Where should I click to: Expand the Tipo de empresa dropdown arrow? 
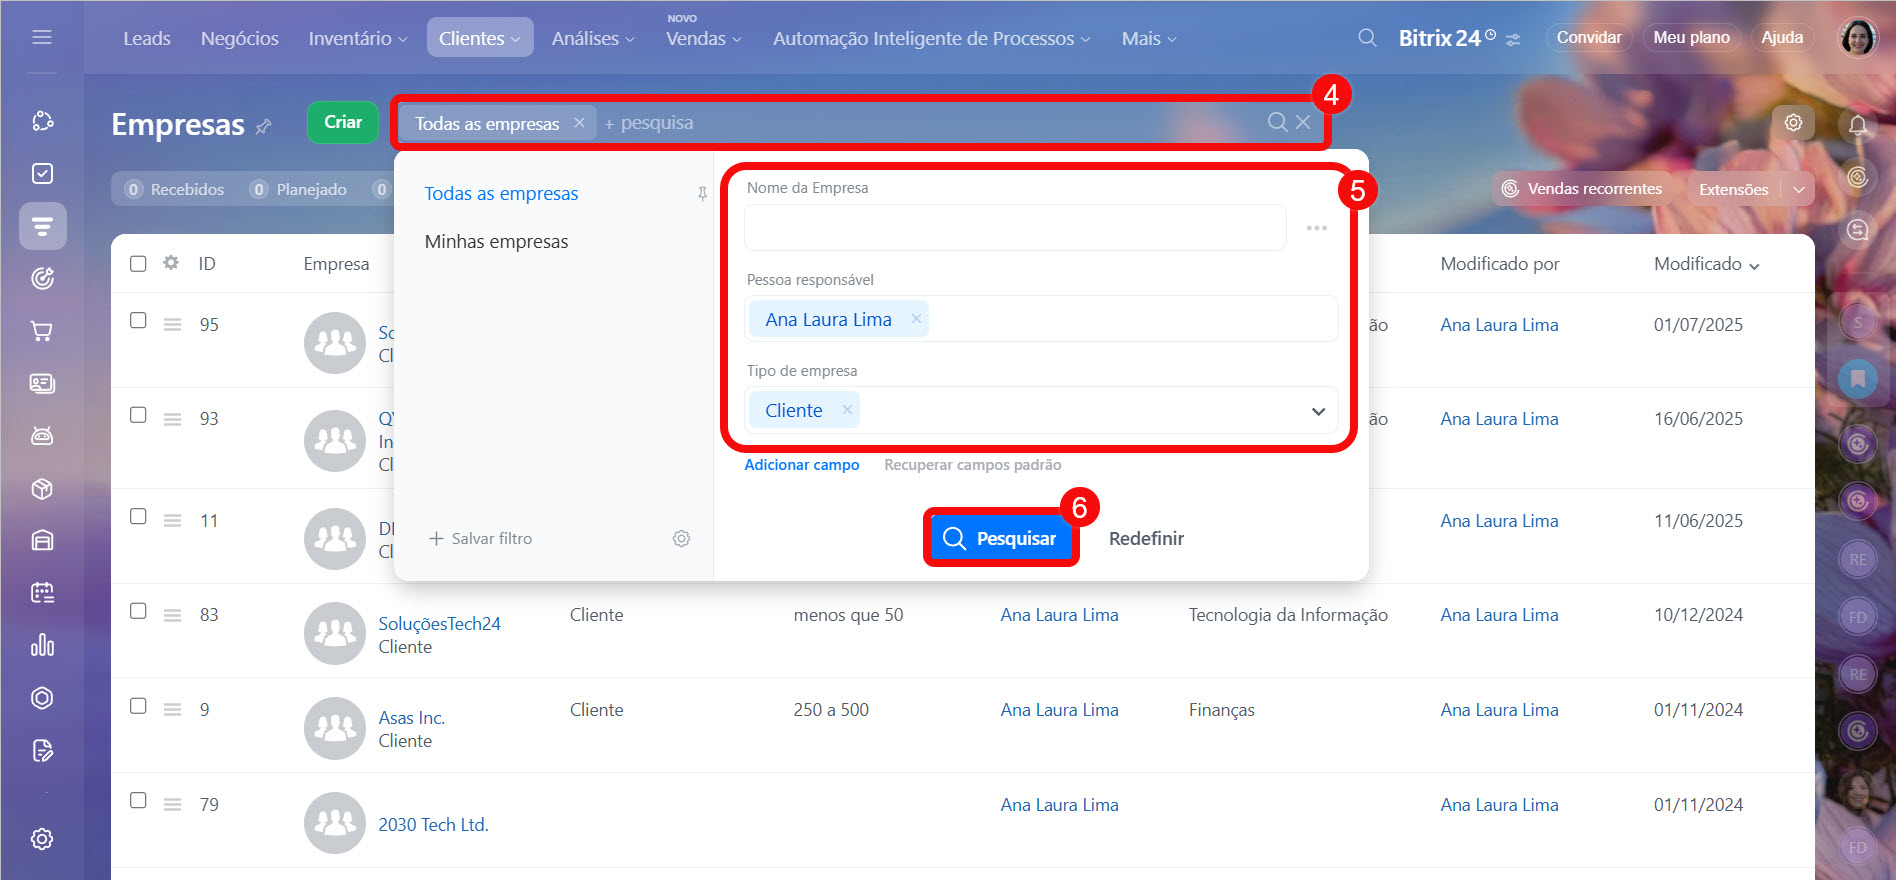point(1318,411)
